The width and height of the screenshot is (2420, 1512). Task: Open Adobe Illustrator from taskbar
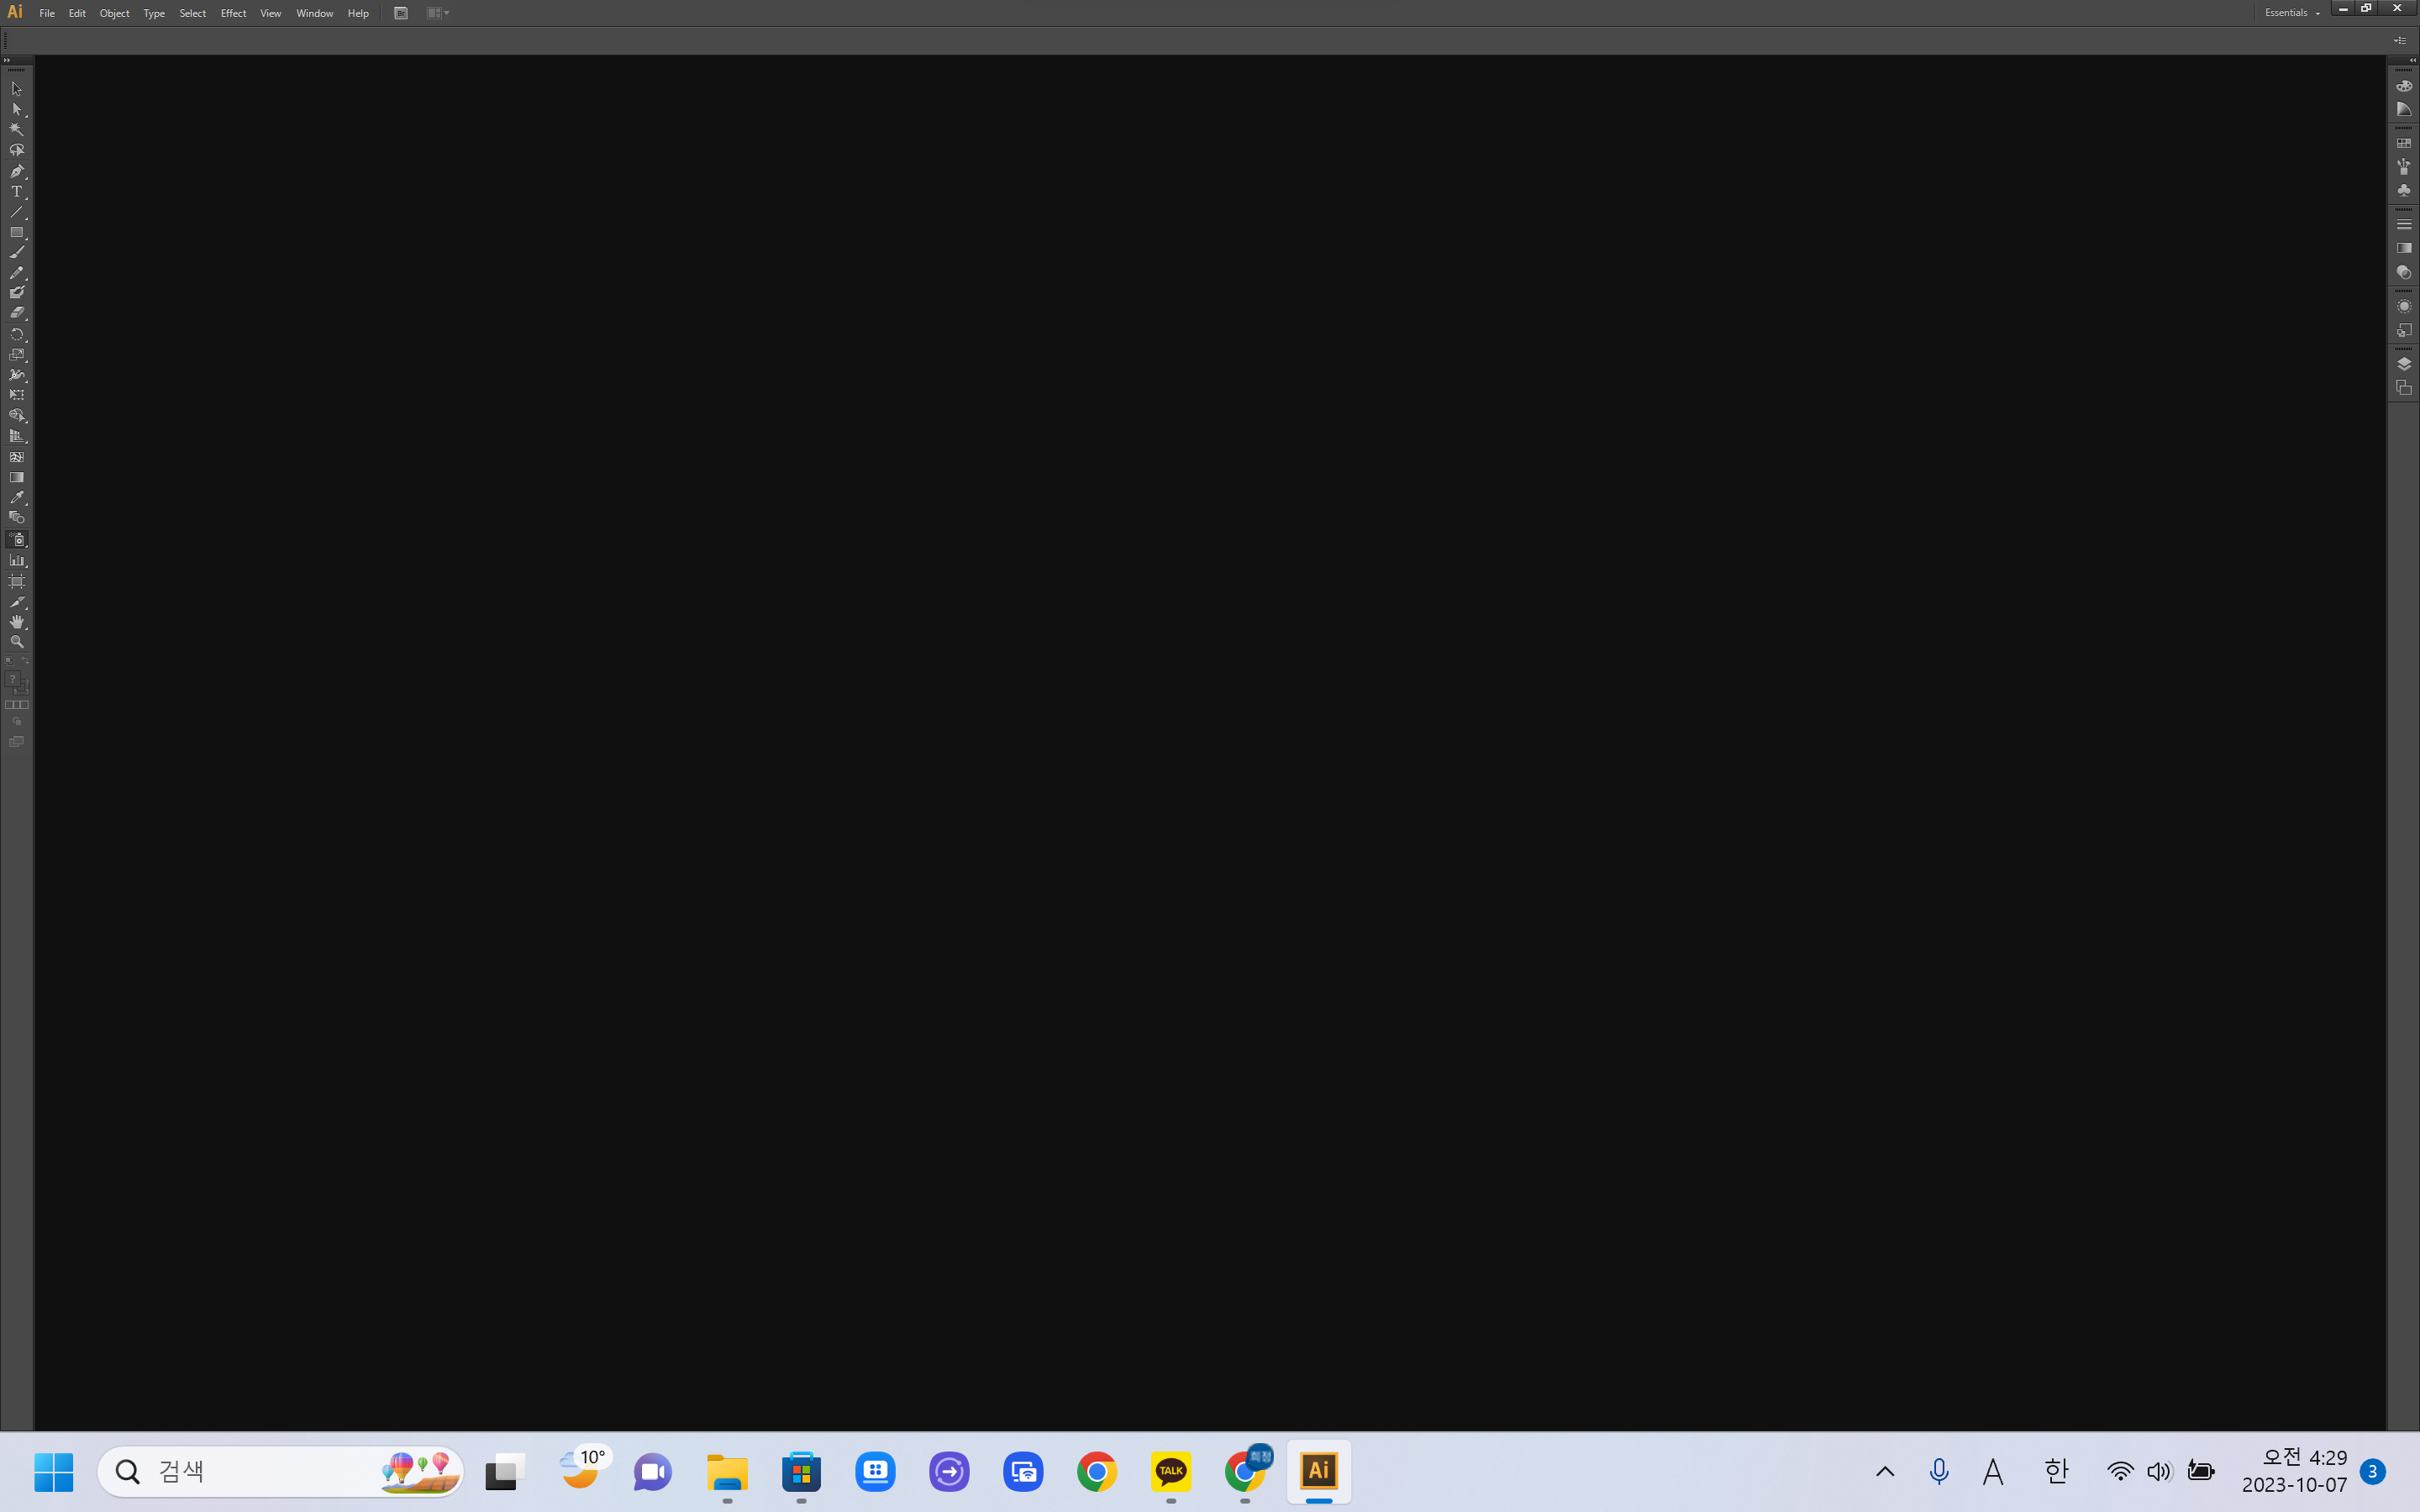click(1319, 1472)
